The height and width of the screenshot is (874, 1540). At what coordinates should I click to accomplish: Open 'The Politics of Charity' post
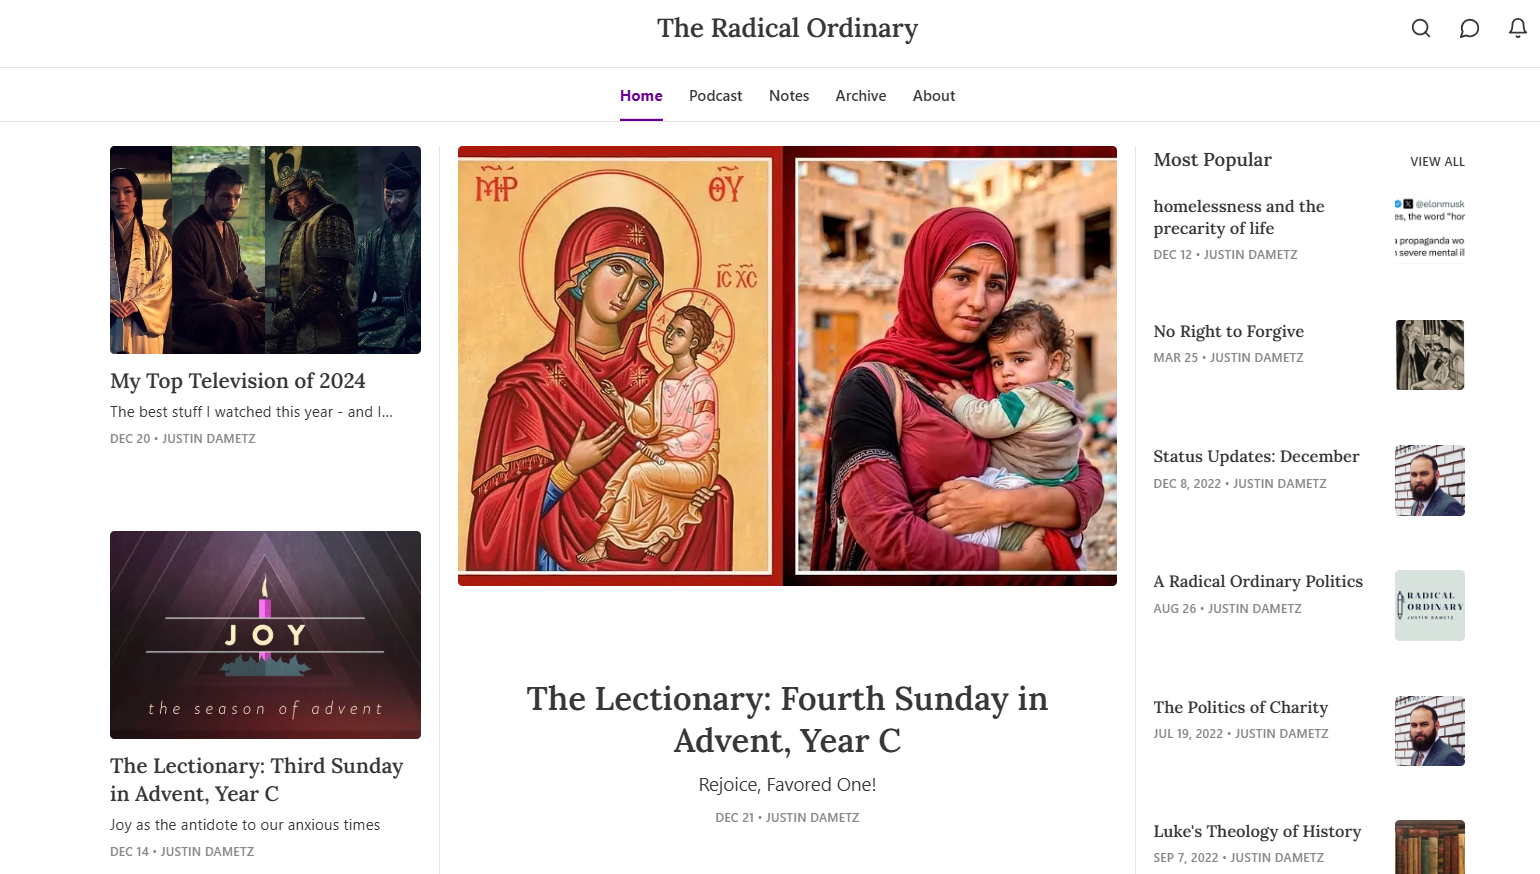[1240, 707]
